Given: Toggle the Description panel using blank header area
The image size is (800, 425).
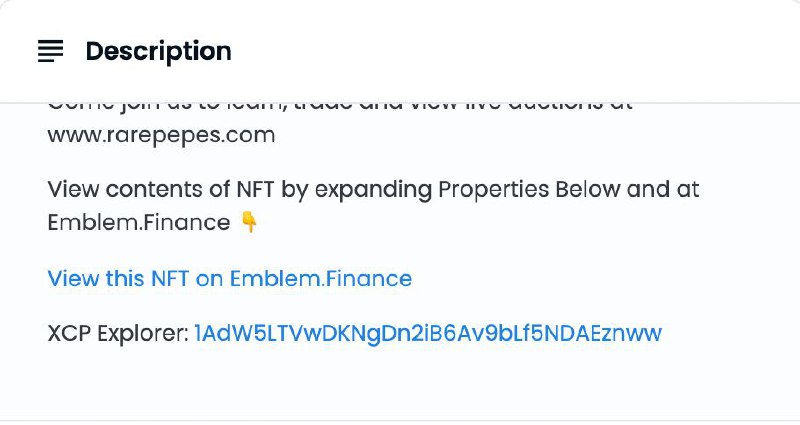Looking at the screenshot, I should coord(510,51).
